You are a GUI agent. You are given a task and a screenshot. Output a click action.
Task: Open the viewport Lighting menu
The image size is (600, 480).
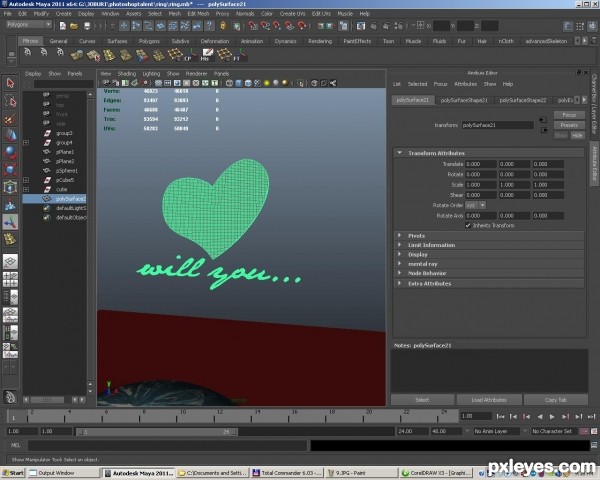pyautogui.click(x=151, y=73)
